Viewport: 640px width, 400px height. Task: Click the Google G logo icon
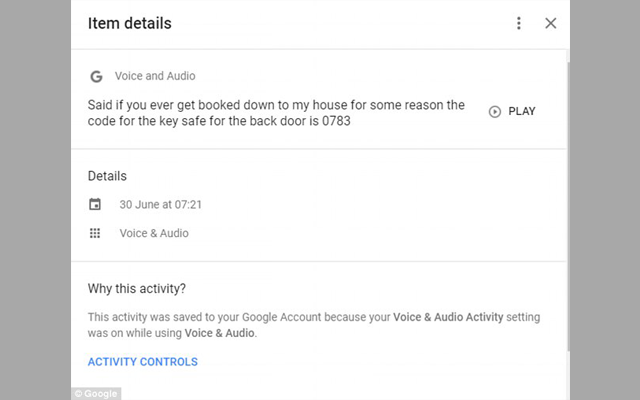(x=96, y=76)
